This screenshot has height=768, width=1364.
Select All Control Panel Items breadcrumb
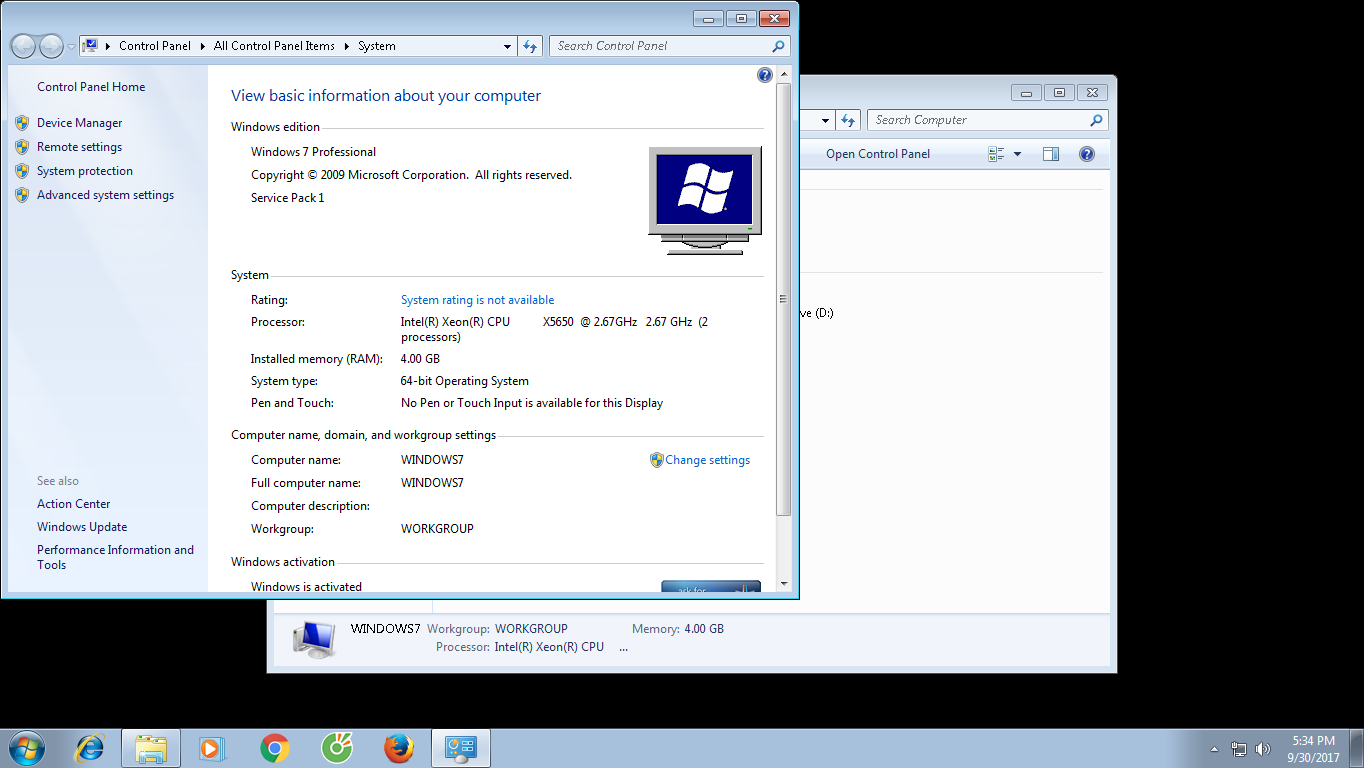pyautogui.click(x=274, y=46)
